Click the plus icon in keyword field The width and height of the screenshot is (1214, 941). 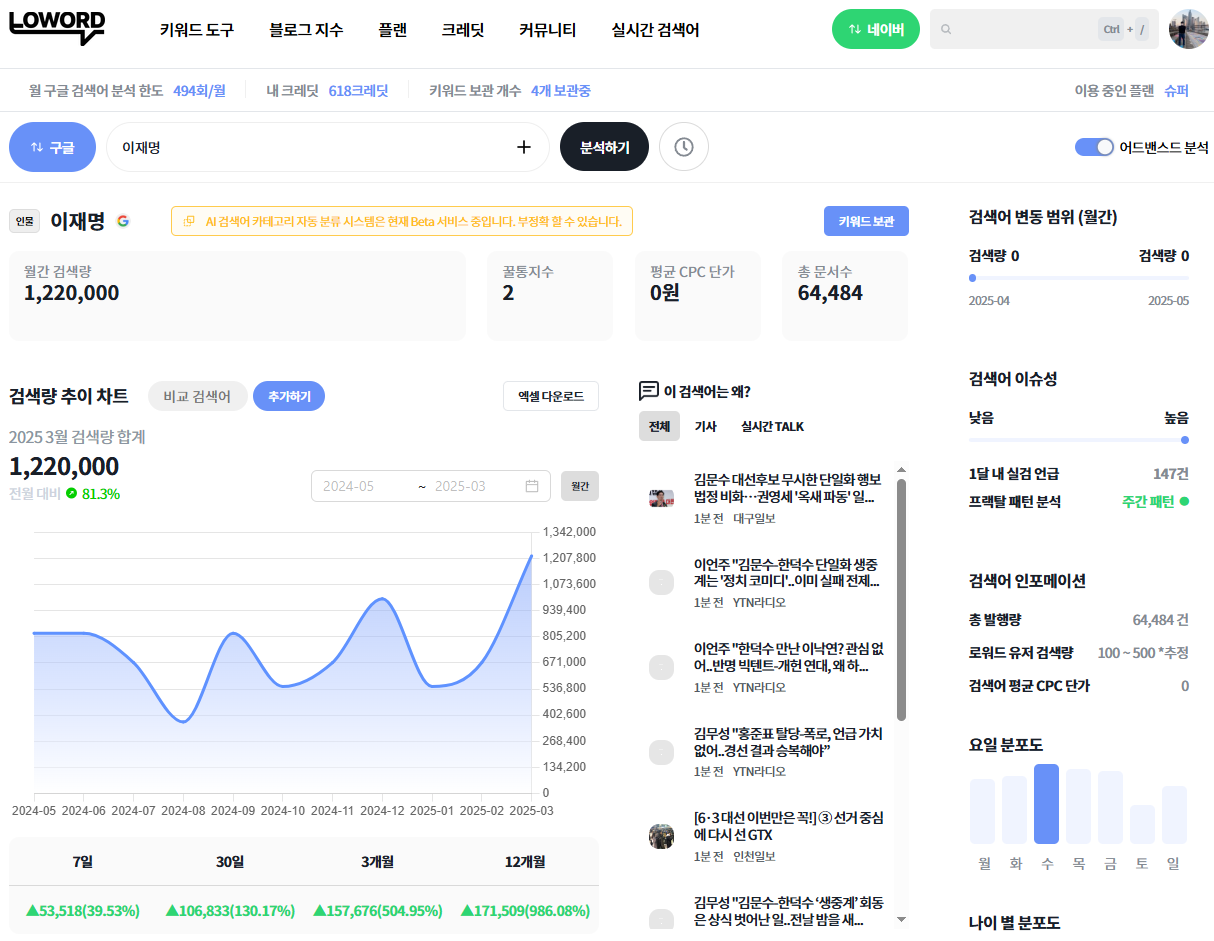pos(524,147)
